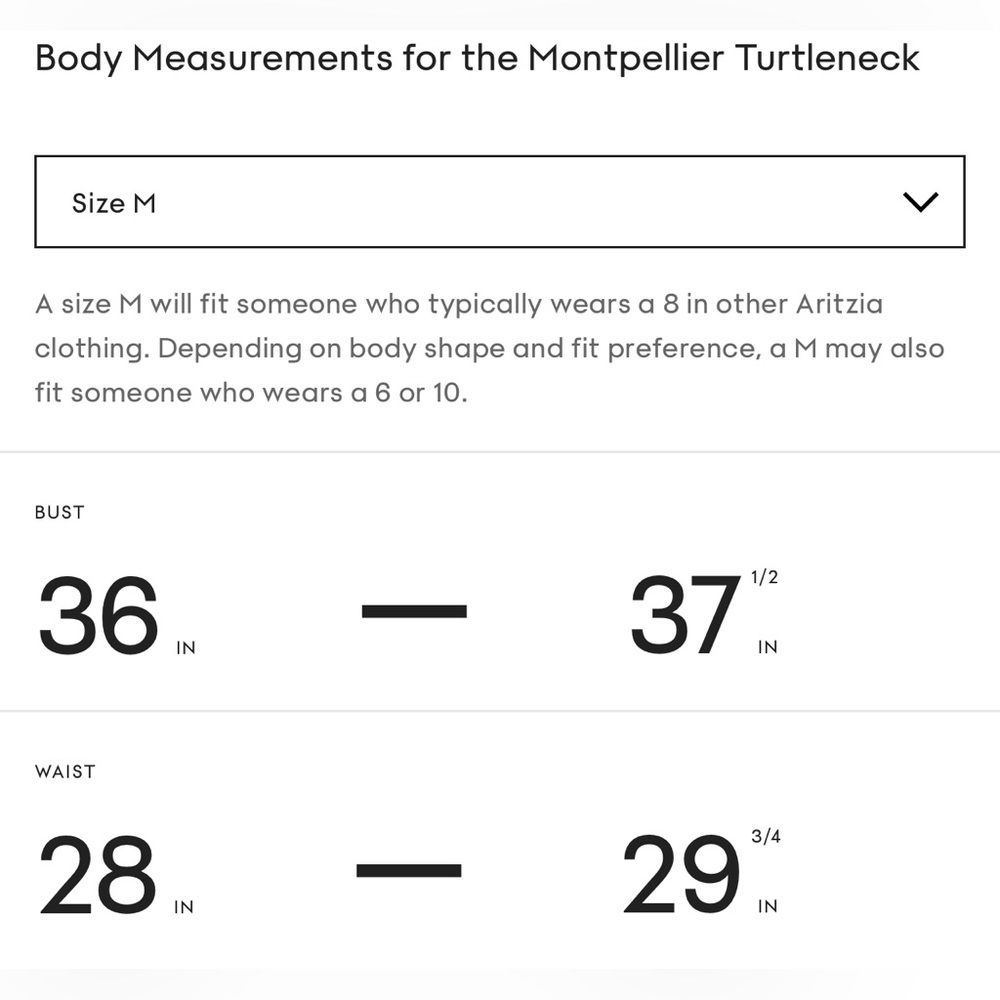Viewport: 1000px width, 1000px height.
Task: Select the WAIST section label
Action: click(x=65, y=771)
